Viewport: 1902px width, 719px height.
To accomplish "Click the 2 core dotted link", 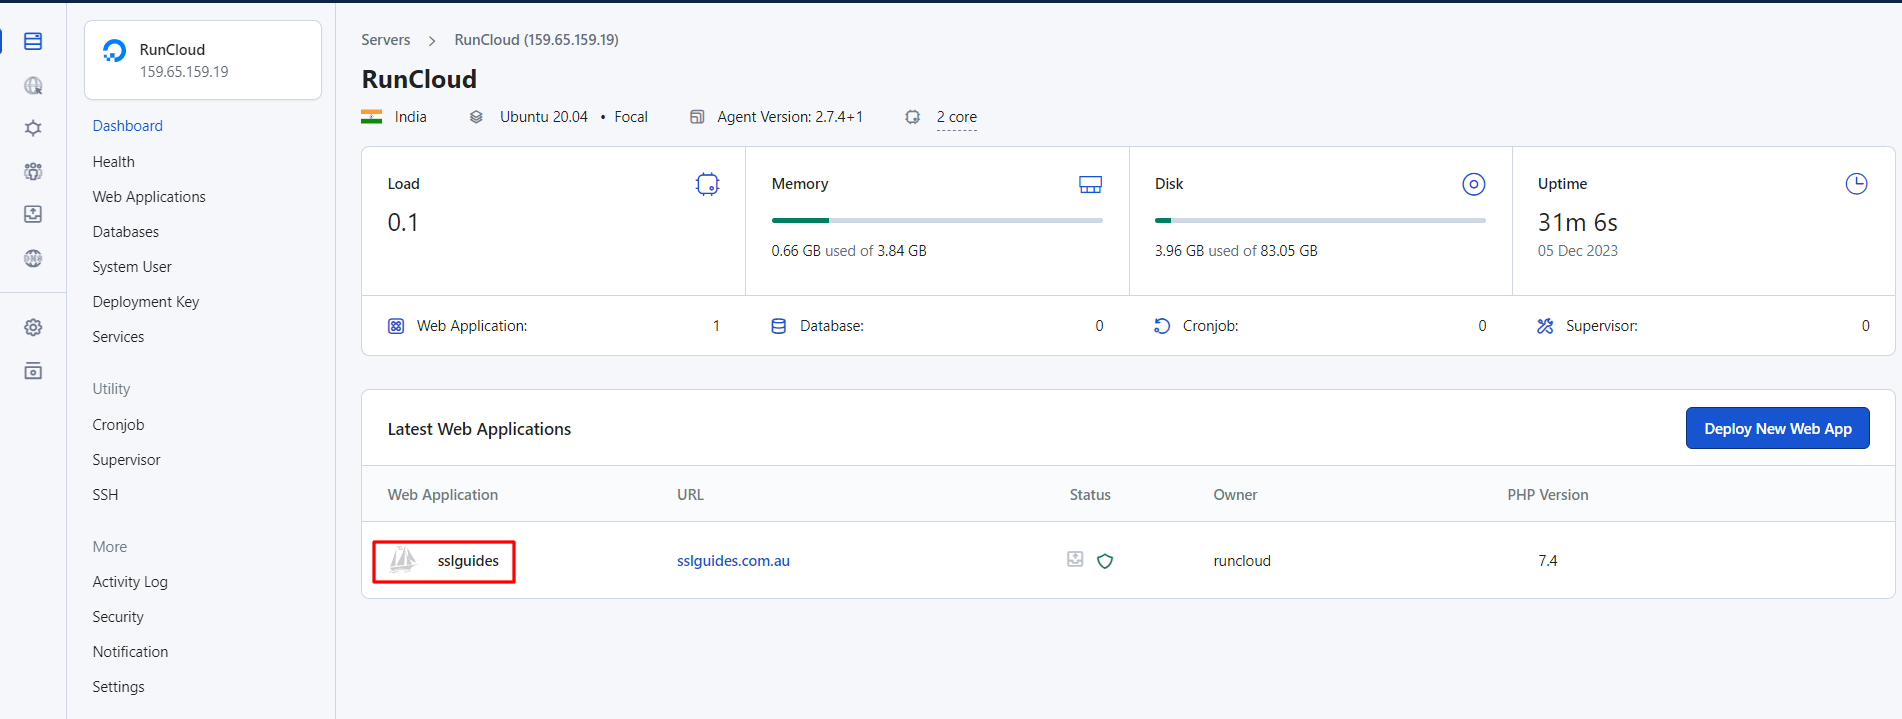I will [957, 118].
